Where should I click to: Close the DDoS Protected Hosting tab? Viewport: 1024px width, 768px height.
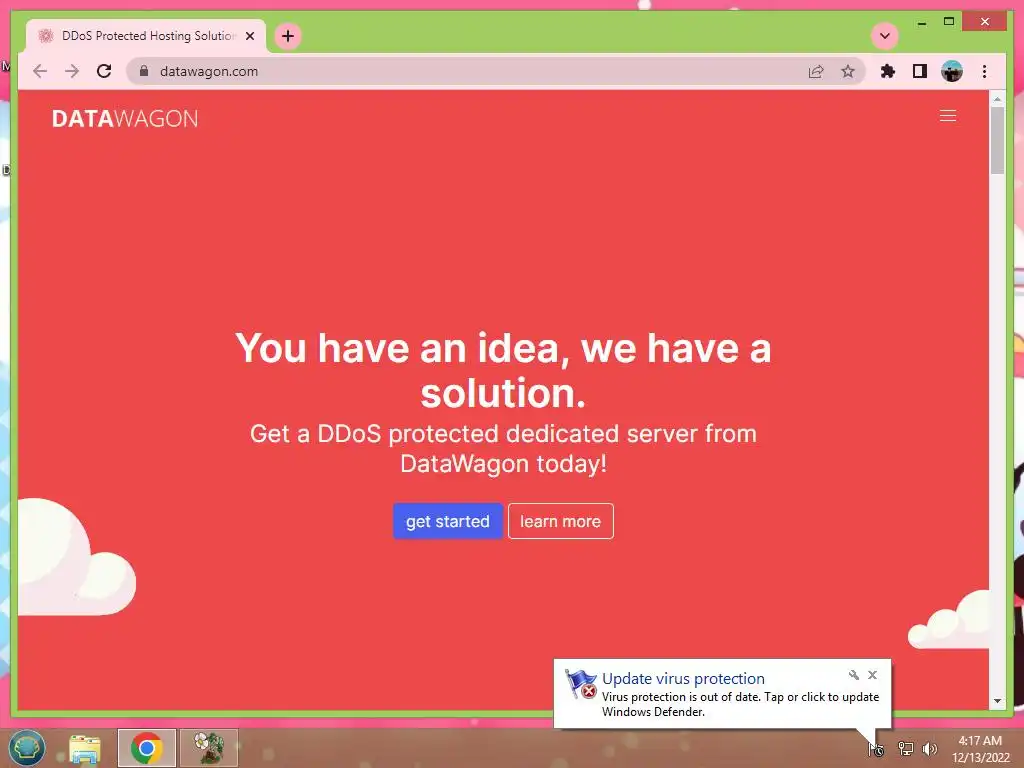click(249, 36)
